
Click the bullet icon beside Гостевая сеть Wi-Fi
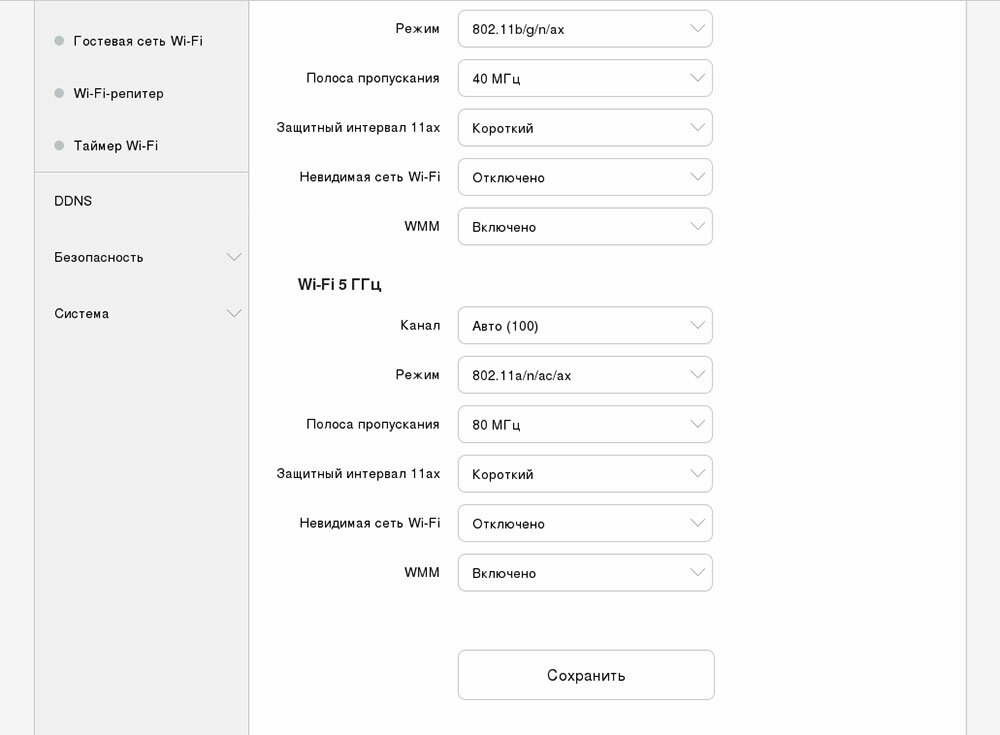pos(59,41)
